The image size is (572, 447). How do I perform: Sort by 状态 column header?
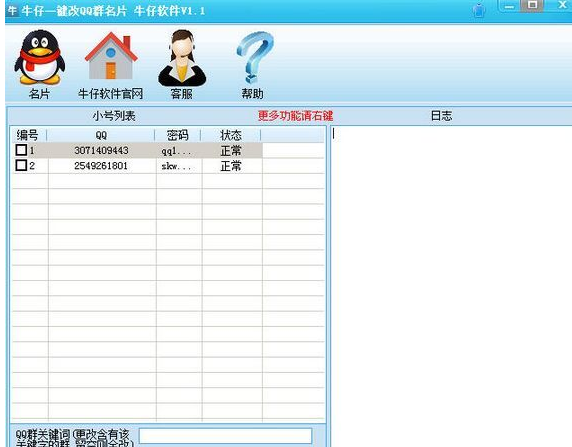pyautogui.click(x=231, y=135)
